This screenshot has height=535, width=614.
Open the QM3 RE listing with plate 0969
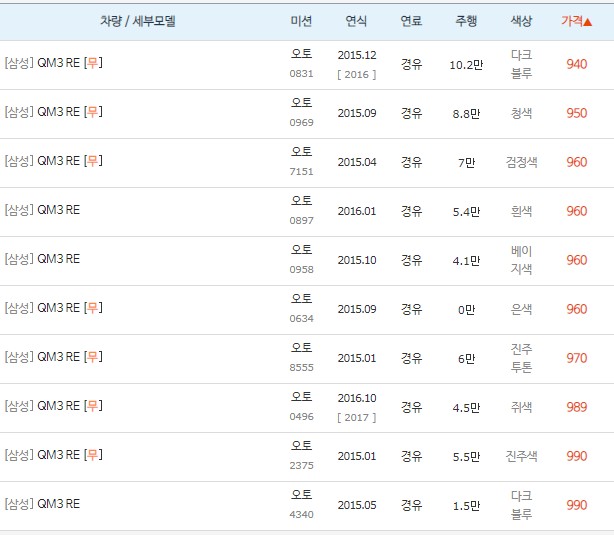pyautogui.click(x=54, y=112)
